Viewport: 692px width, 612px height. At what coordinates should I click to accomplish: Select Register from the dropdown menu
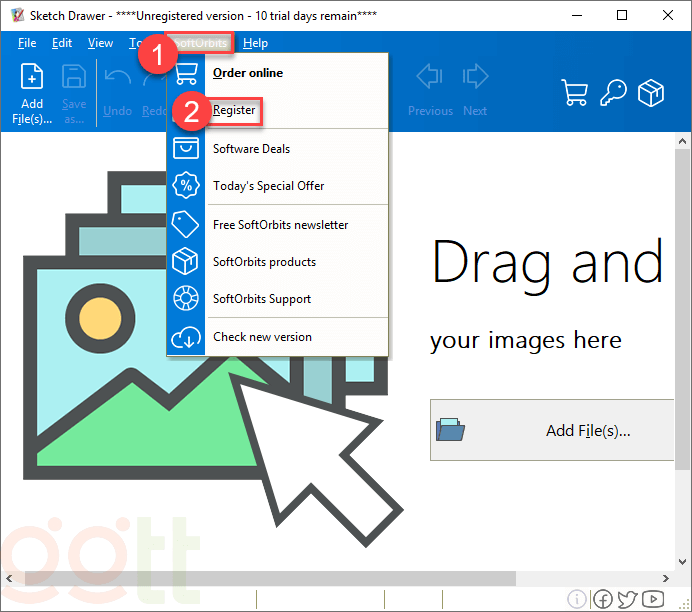tap(235, 110)
